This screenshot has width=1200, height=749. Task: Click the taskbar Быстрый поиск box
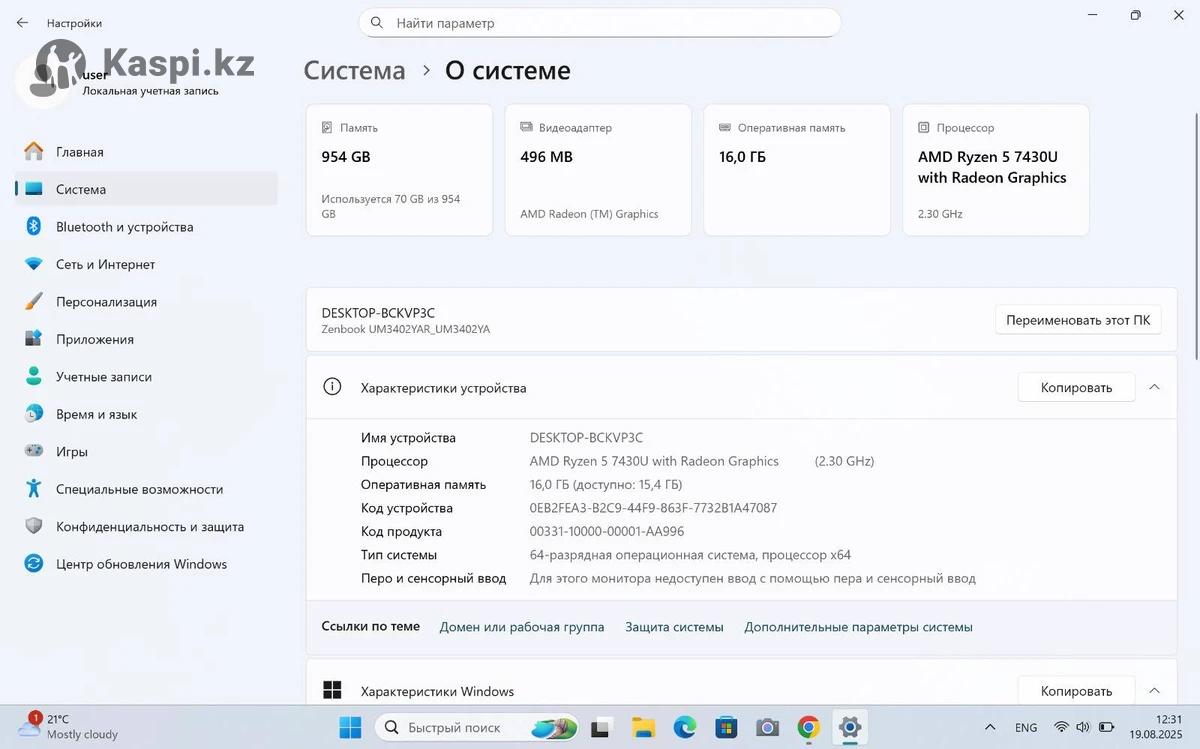point(479,727)
